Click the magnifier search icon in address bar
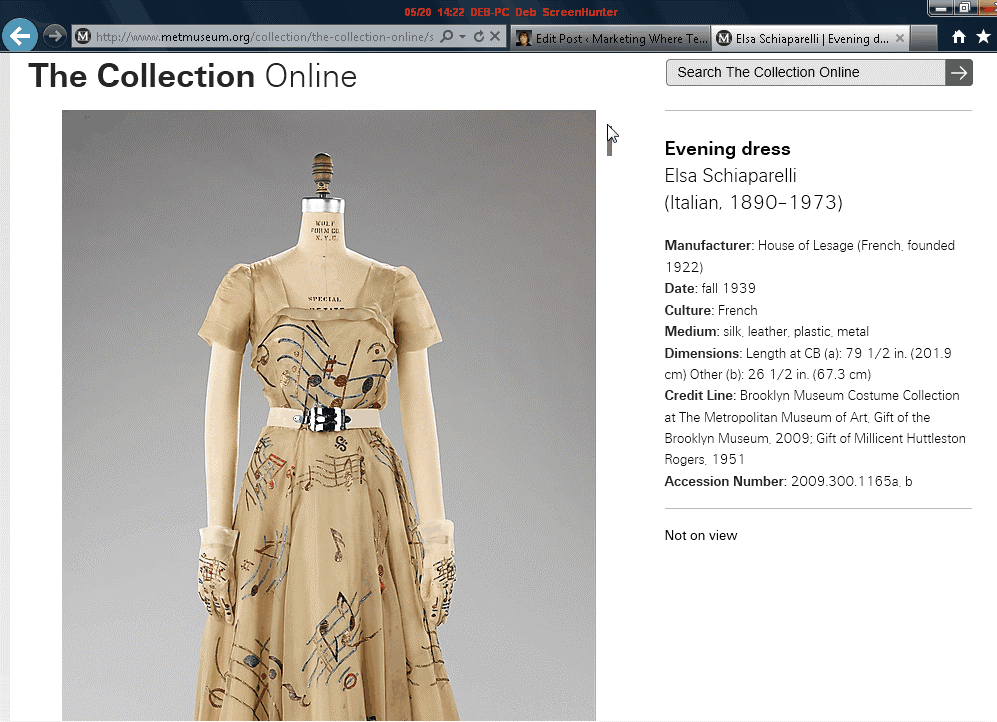The image size is (997, 722). 447,37
